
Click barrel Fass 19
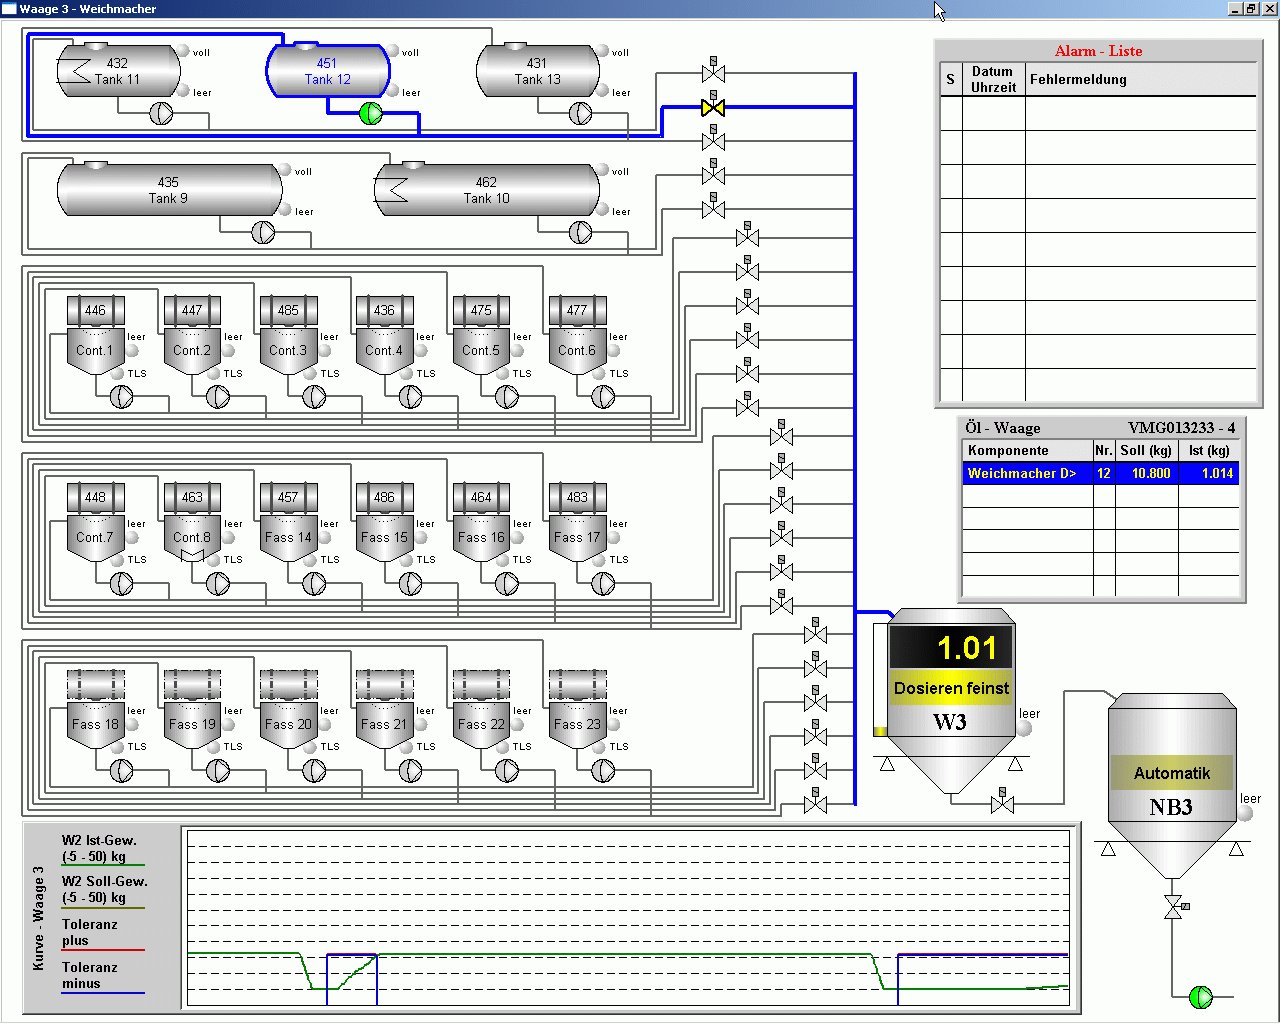click(192, 709)
